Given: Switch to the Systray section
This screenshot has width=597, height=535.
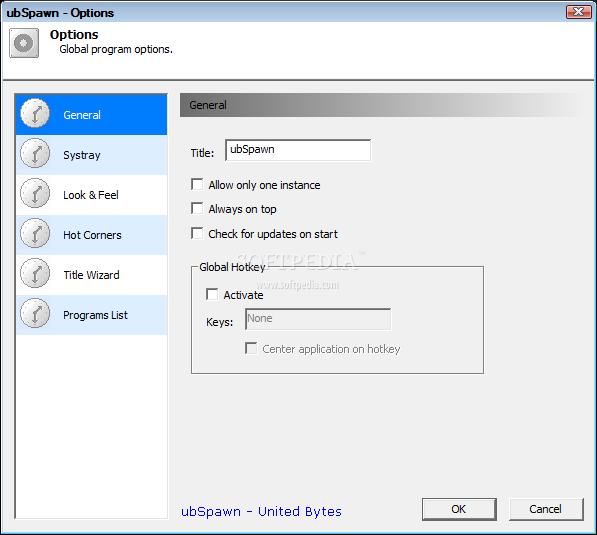Looking at the screenshot, I should pyautogui.click(x=92, y=155).
